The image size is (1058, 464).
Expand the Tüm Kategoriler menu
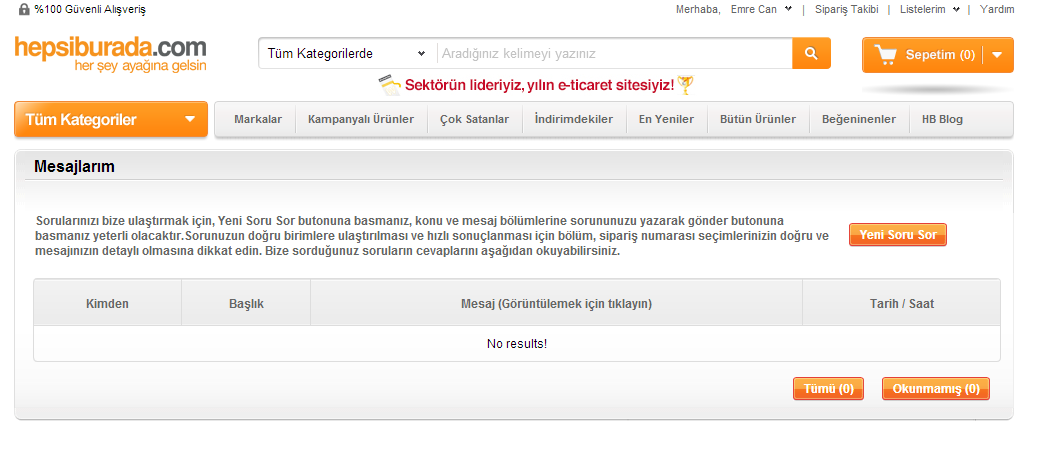click(110, 120)
